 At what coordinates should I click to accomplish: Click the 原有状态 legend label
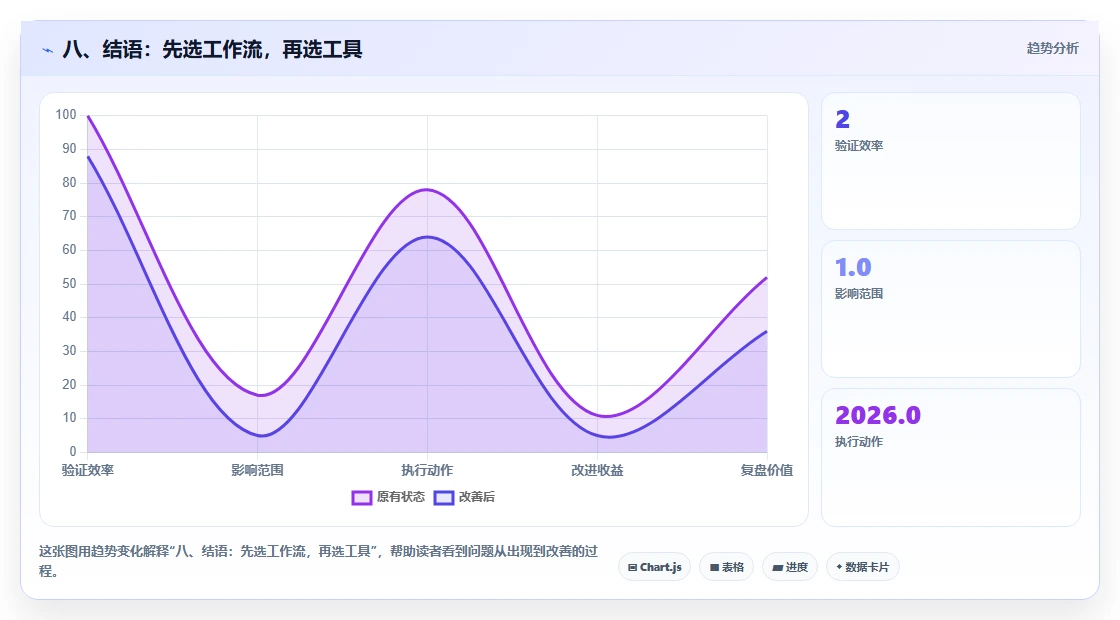tap(401, 497)
